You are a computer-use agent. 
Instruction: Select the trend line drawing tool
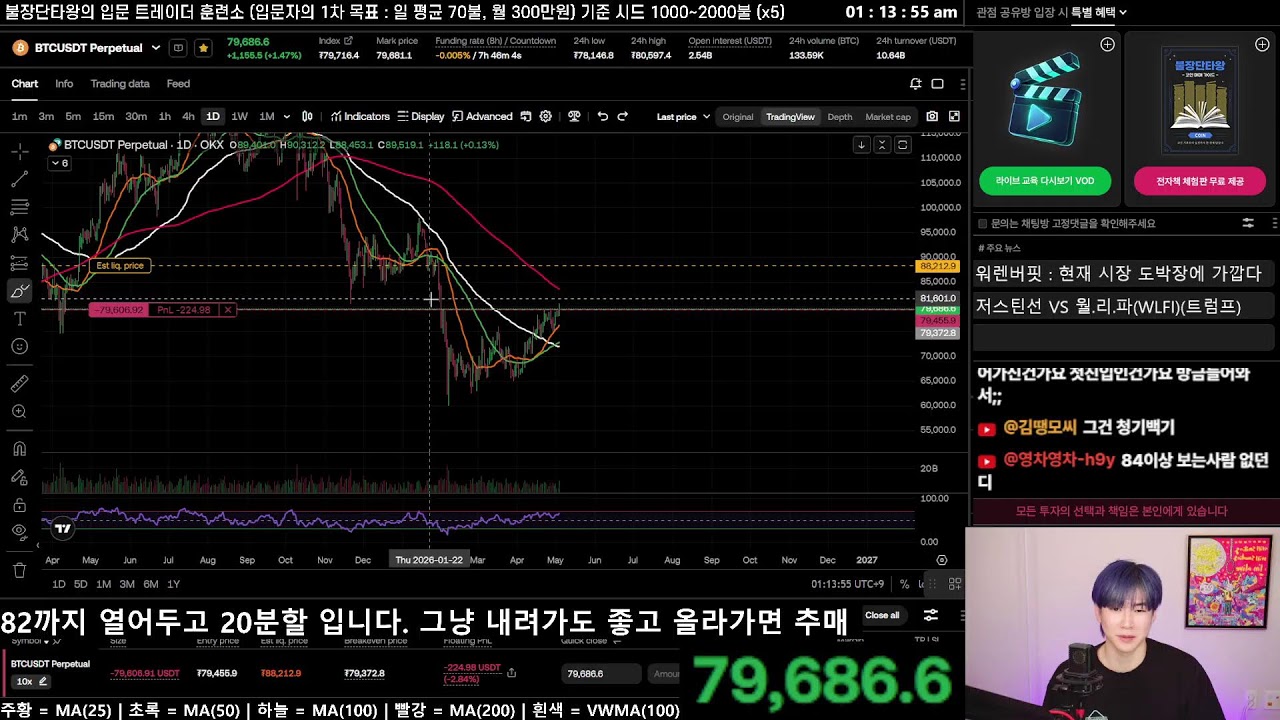coord(19,179)
